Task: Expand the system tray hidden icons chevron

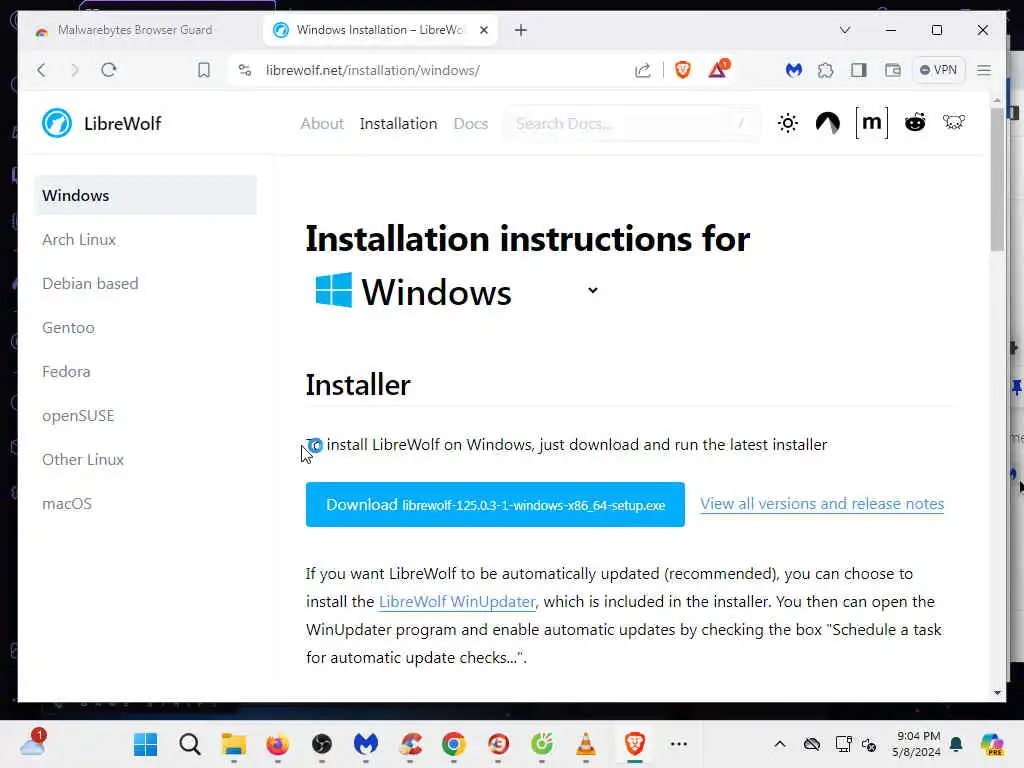Action: [780, 744]
